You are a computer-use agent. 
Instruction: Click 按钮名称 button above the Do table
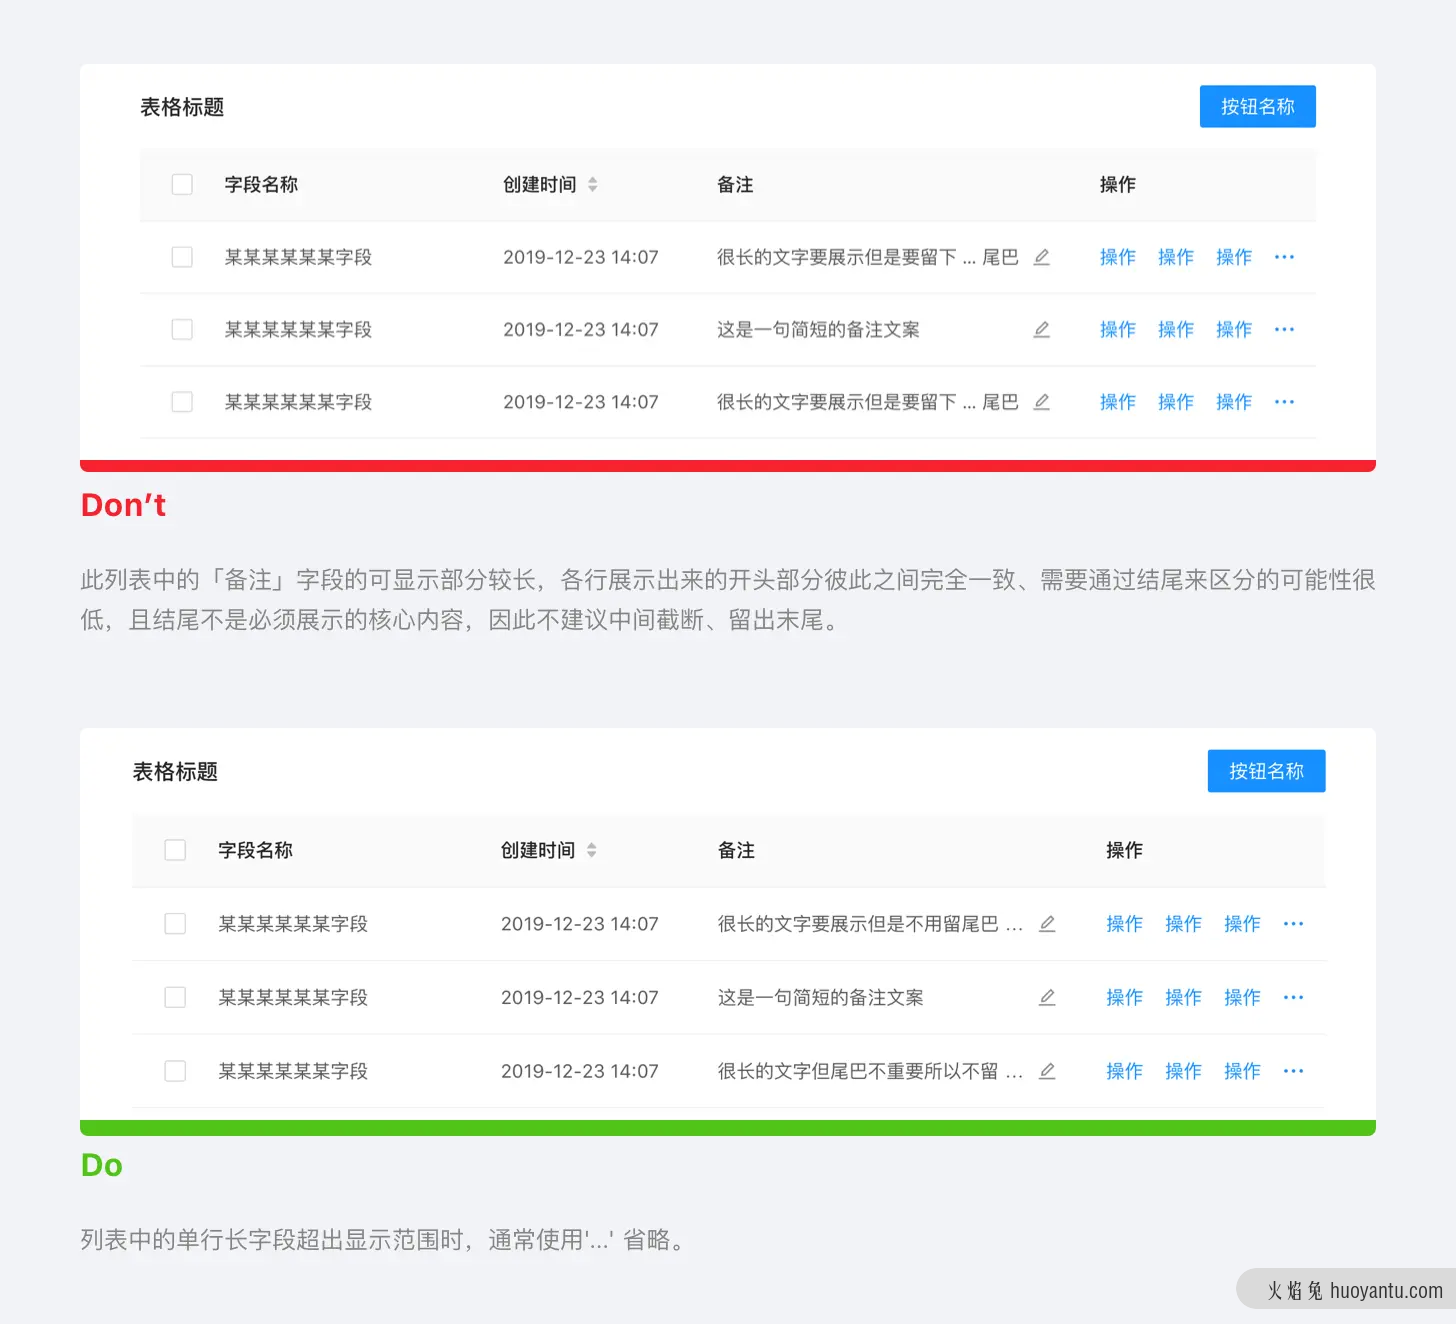(1266, 771)
